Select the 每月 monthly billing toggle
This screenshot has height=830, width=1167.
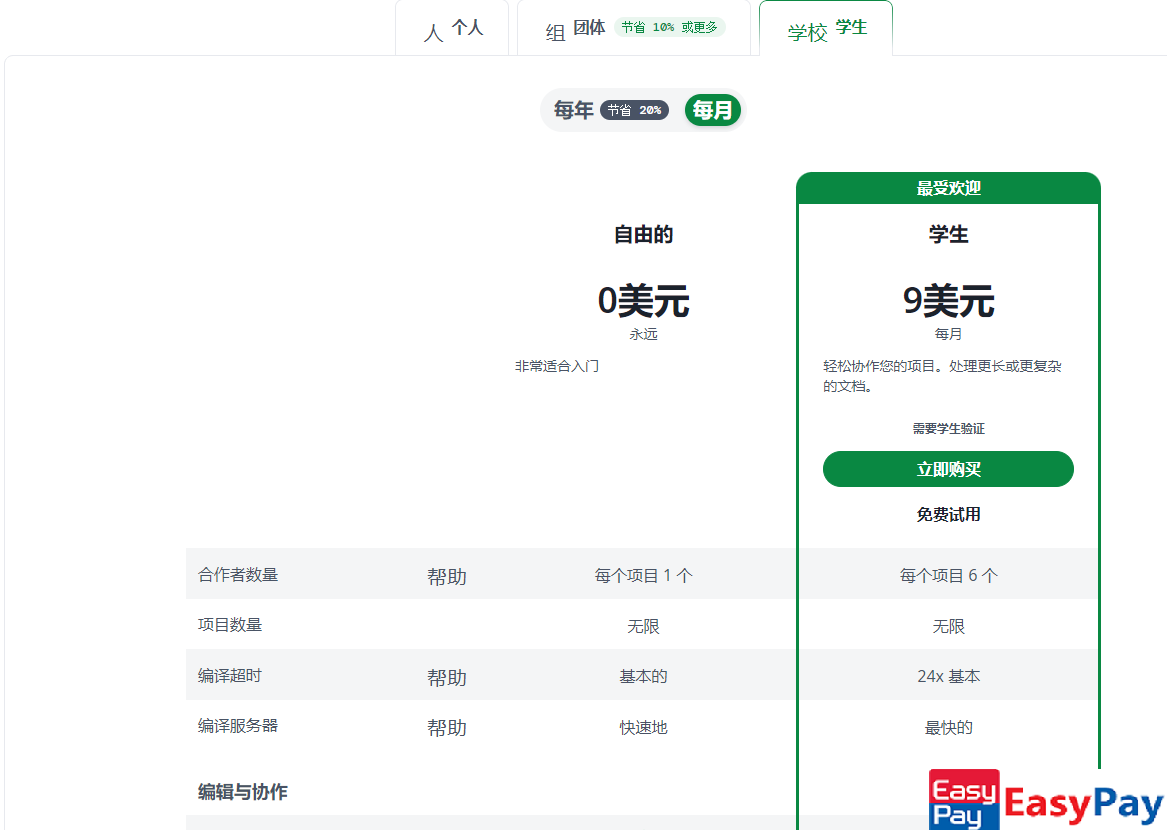[713, 110]
